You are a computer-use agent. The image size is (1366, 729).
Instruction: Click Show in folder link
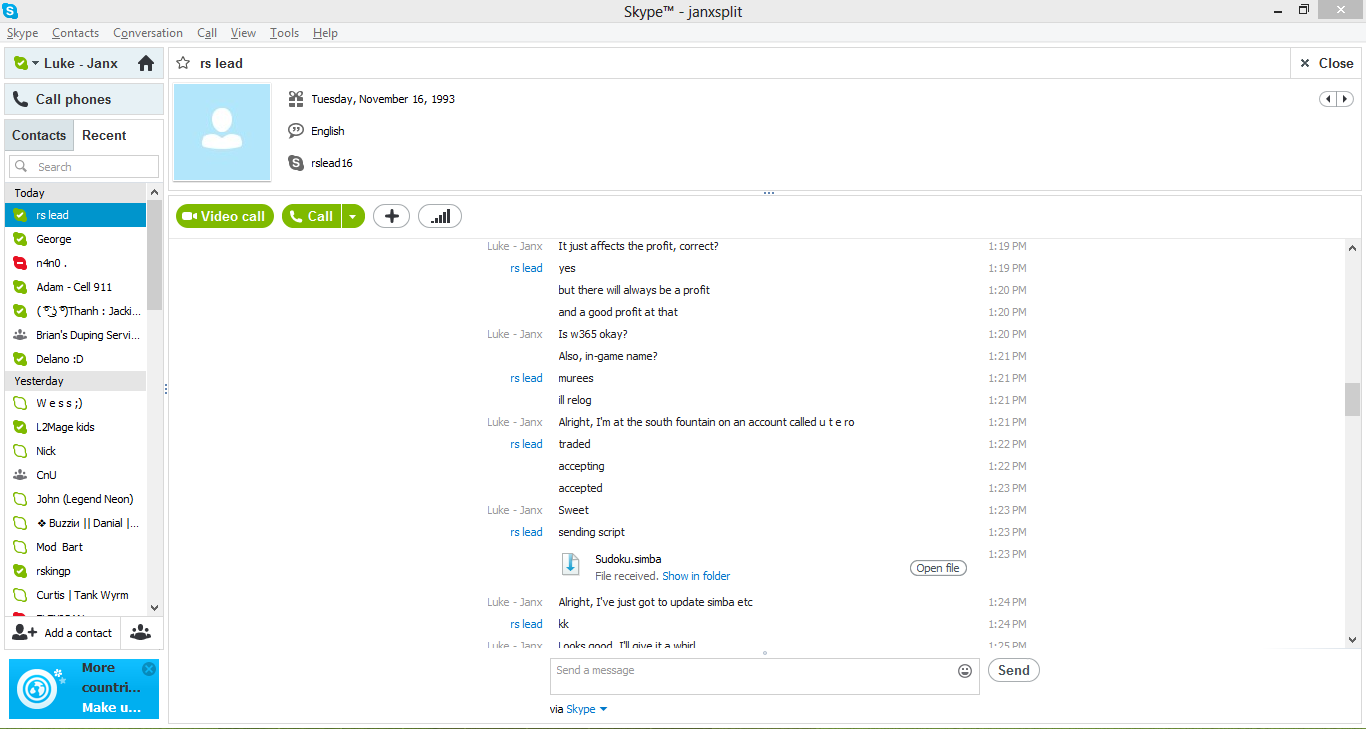coord(696,576)
